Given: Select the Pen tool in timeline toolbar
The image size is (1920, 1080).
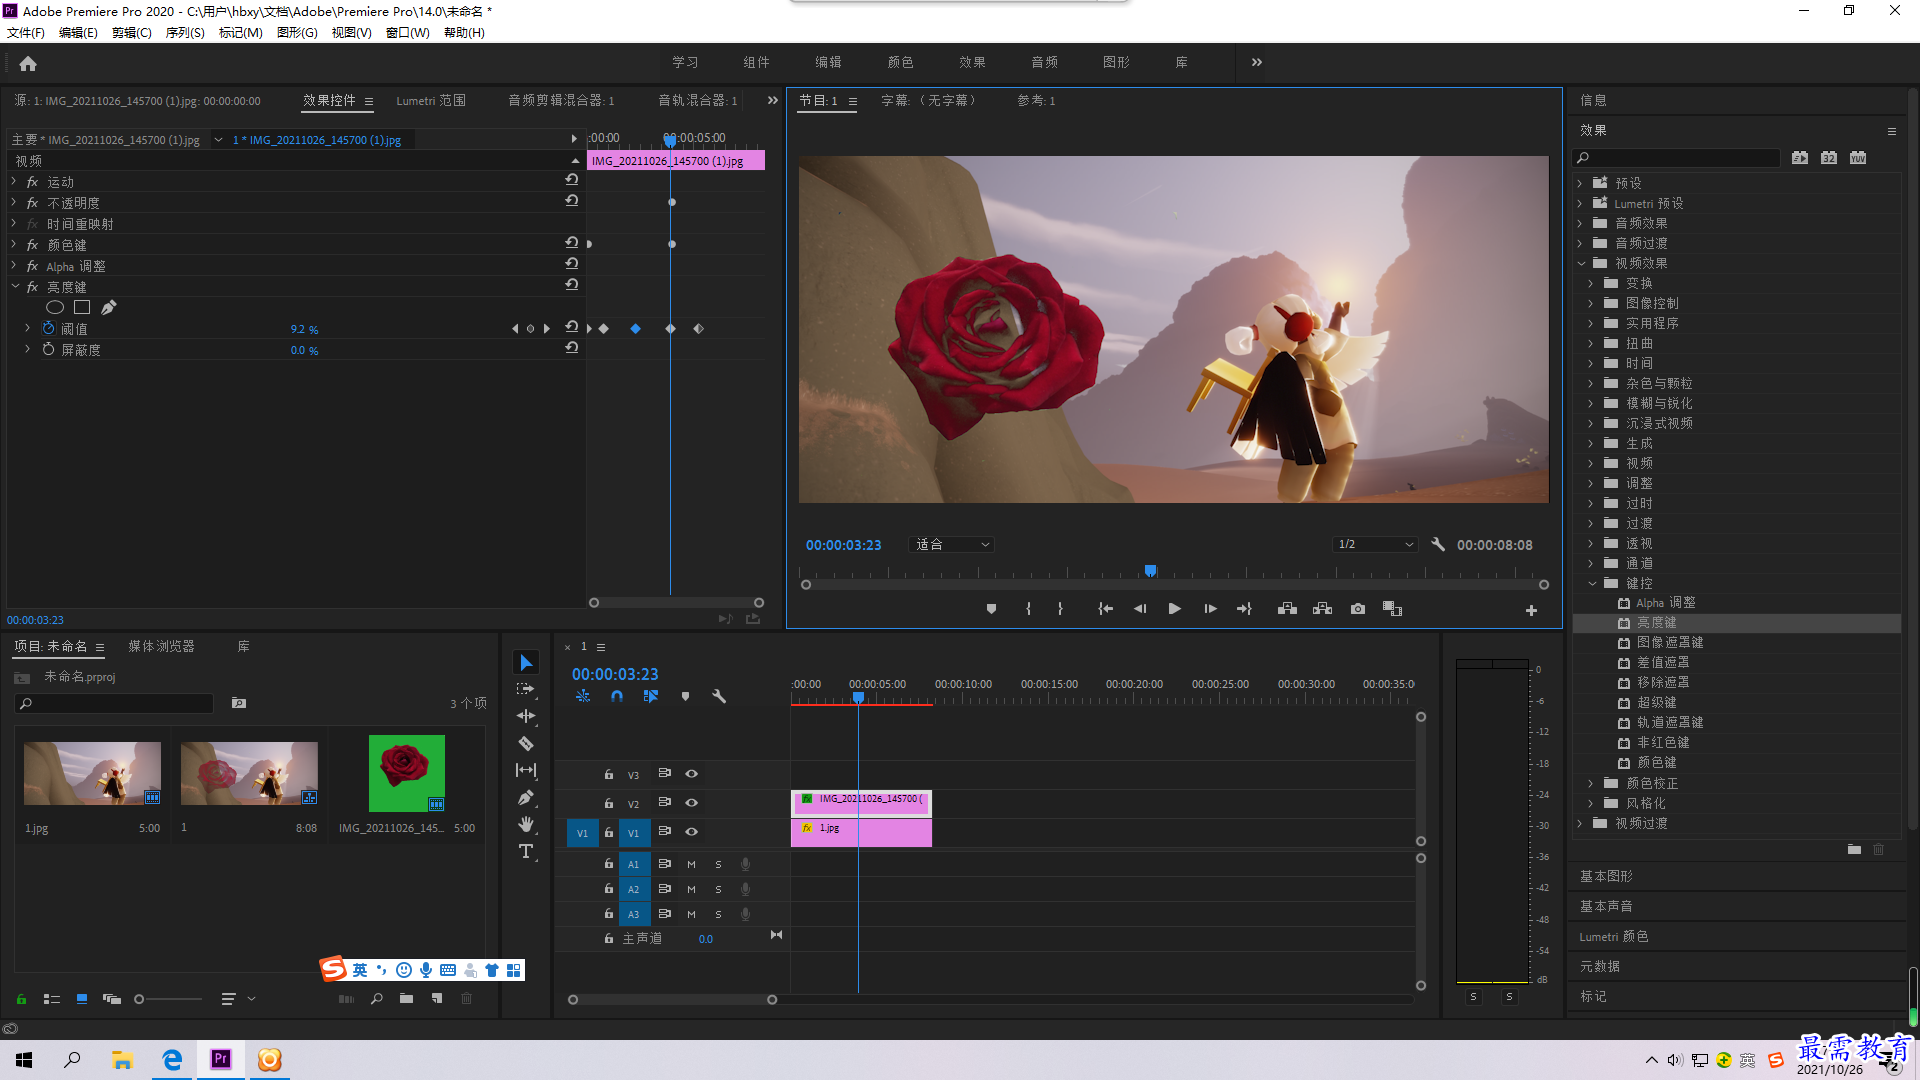Looking at the screenshot, I should (526, 797).
